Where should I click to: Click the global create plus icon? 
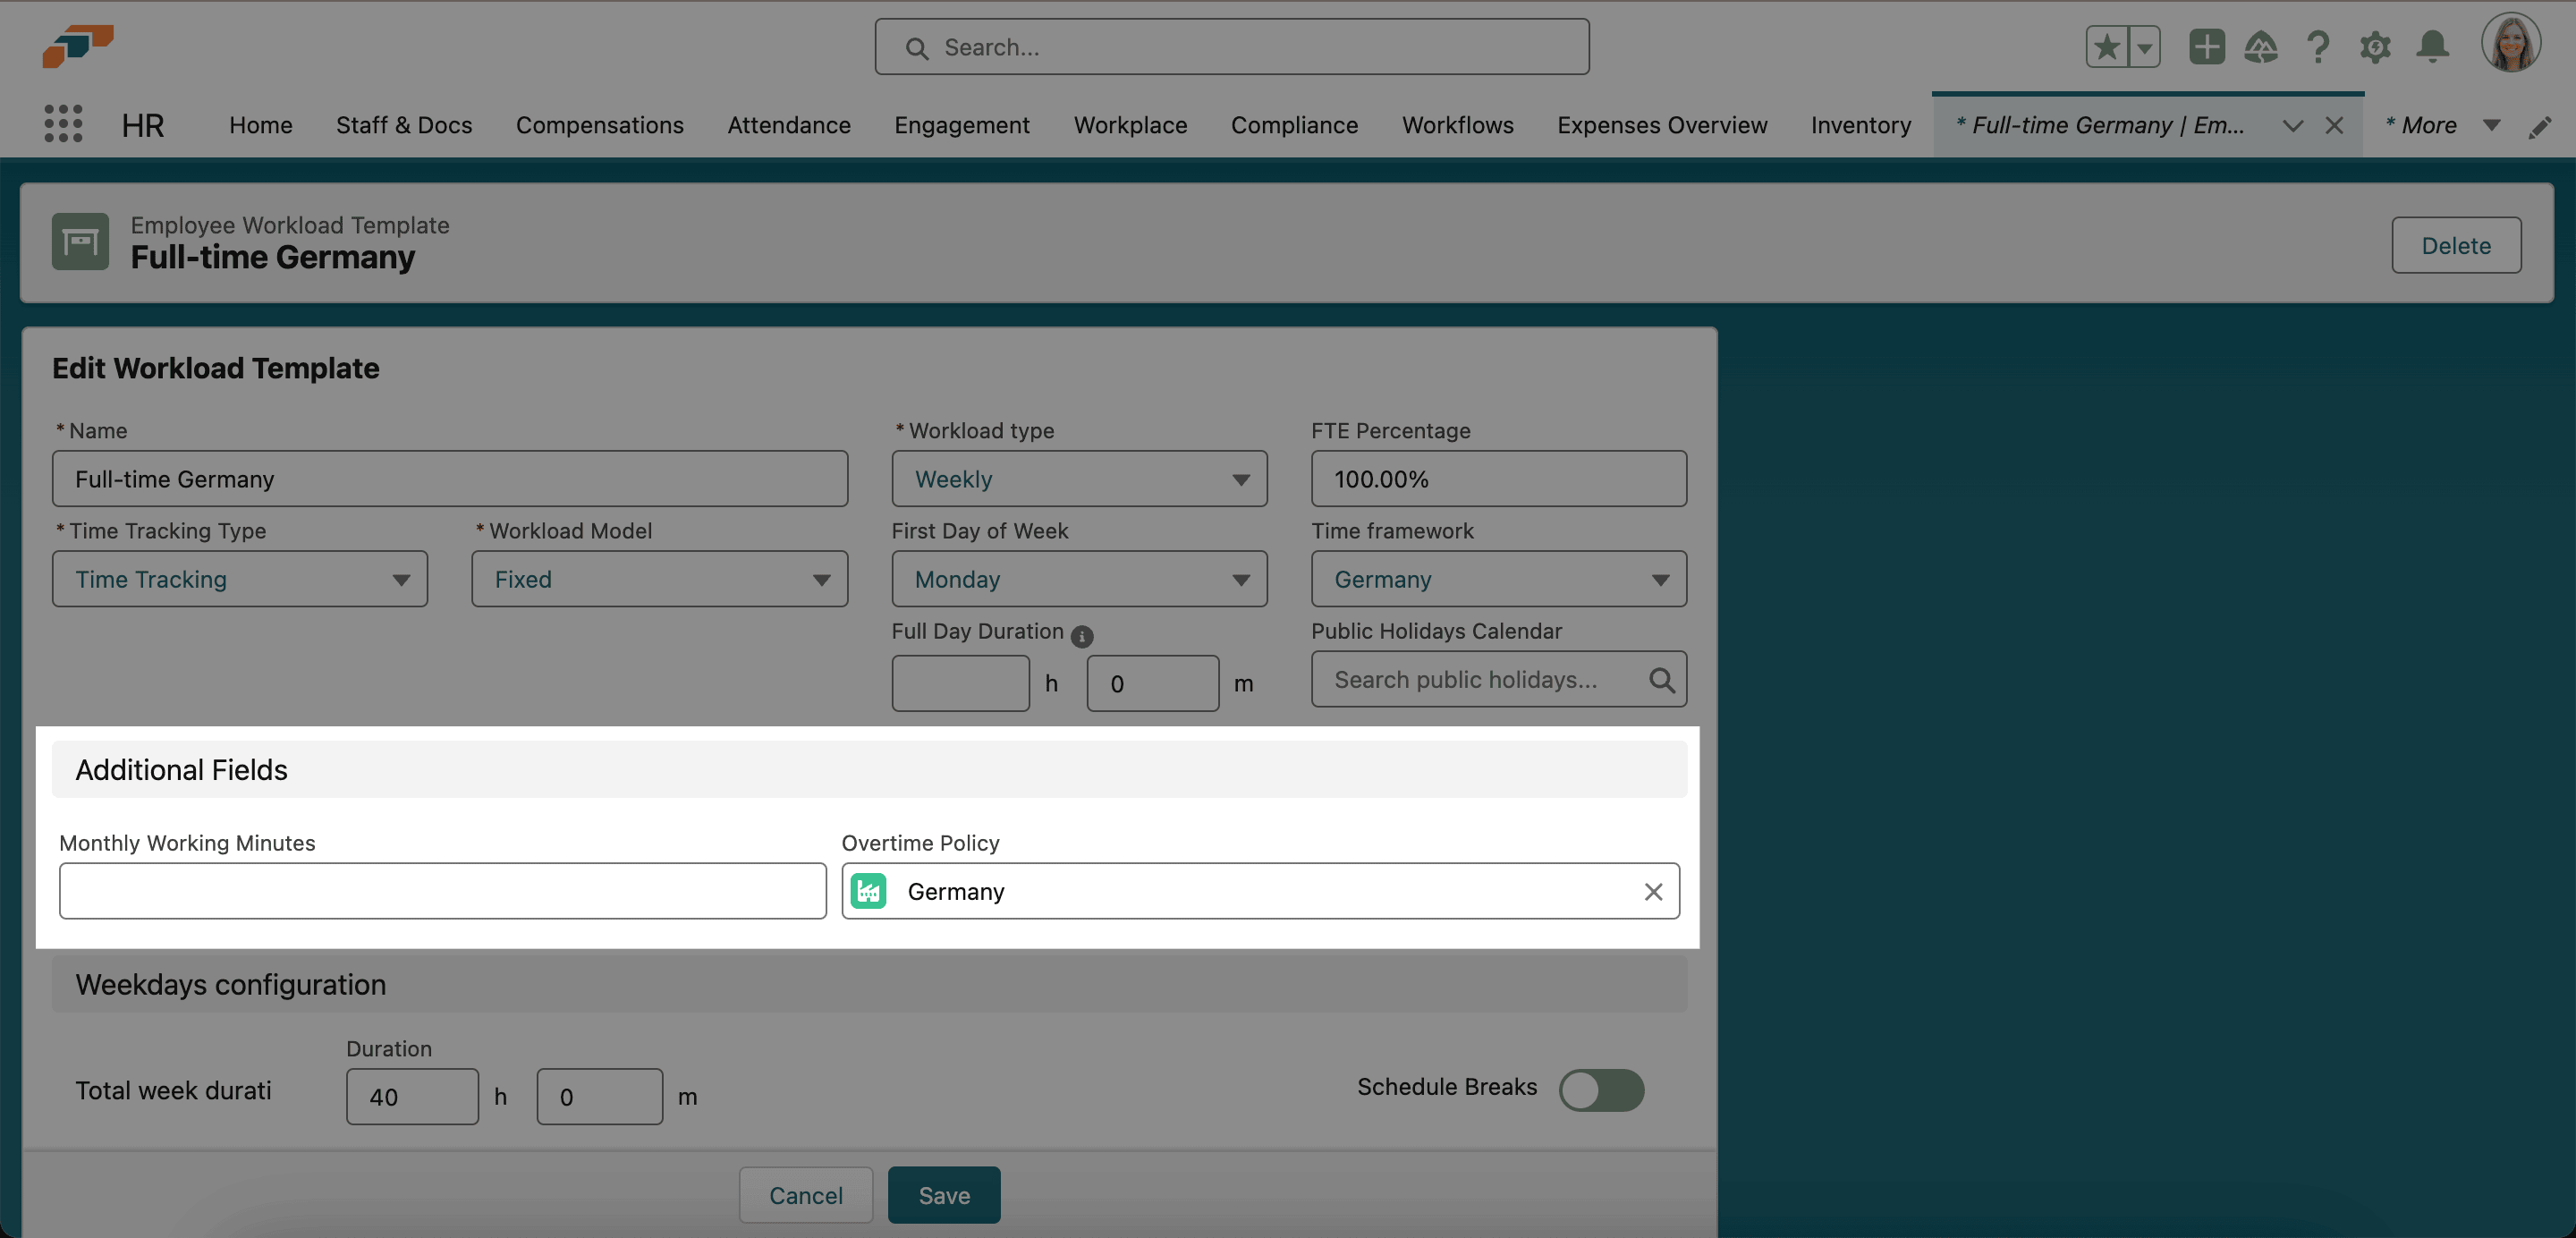tap(2206, 47)
